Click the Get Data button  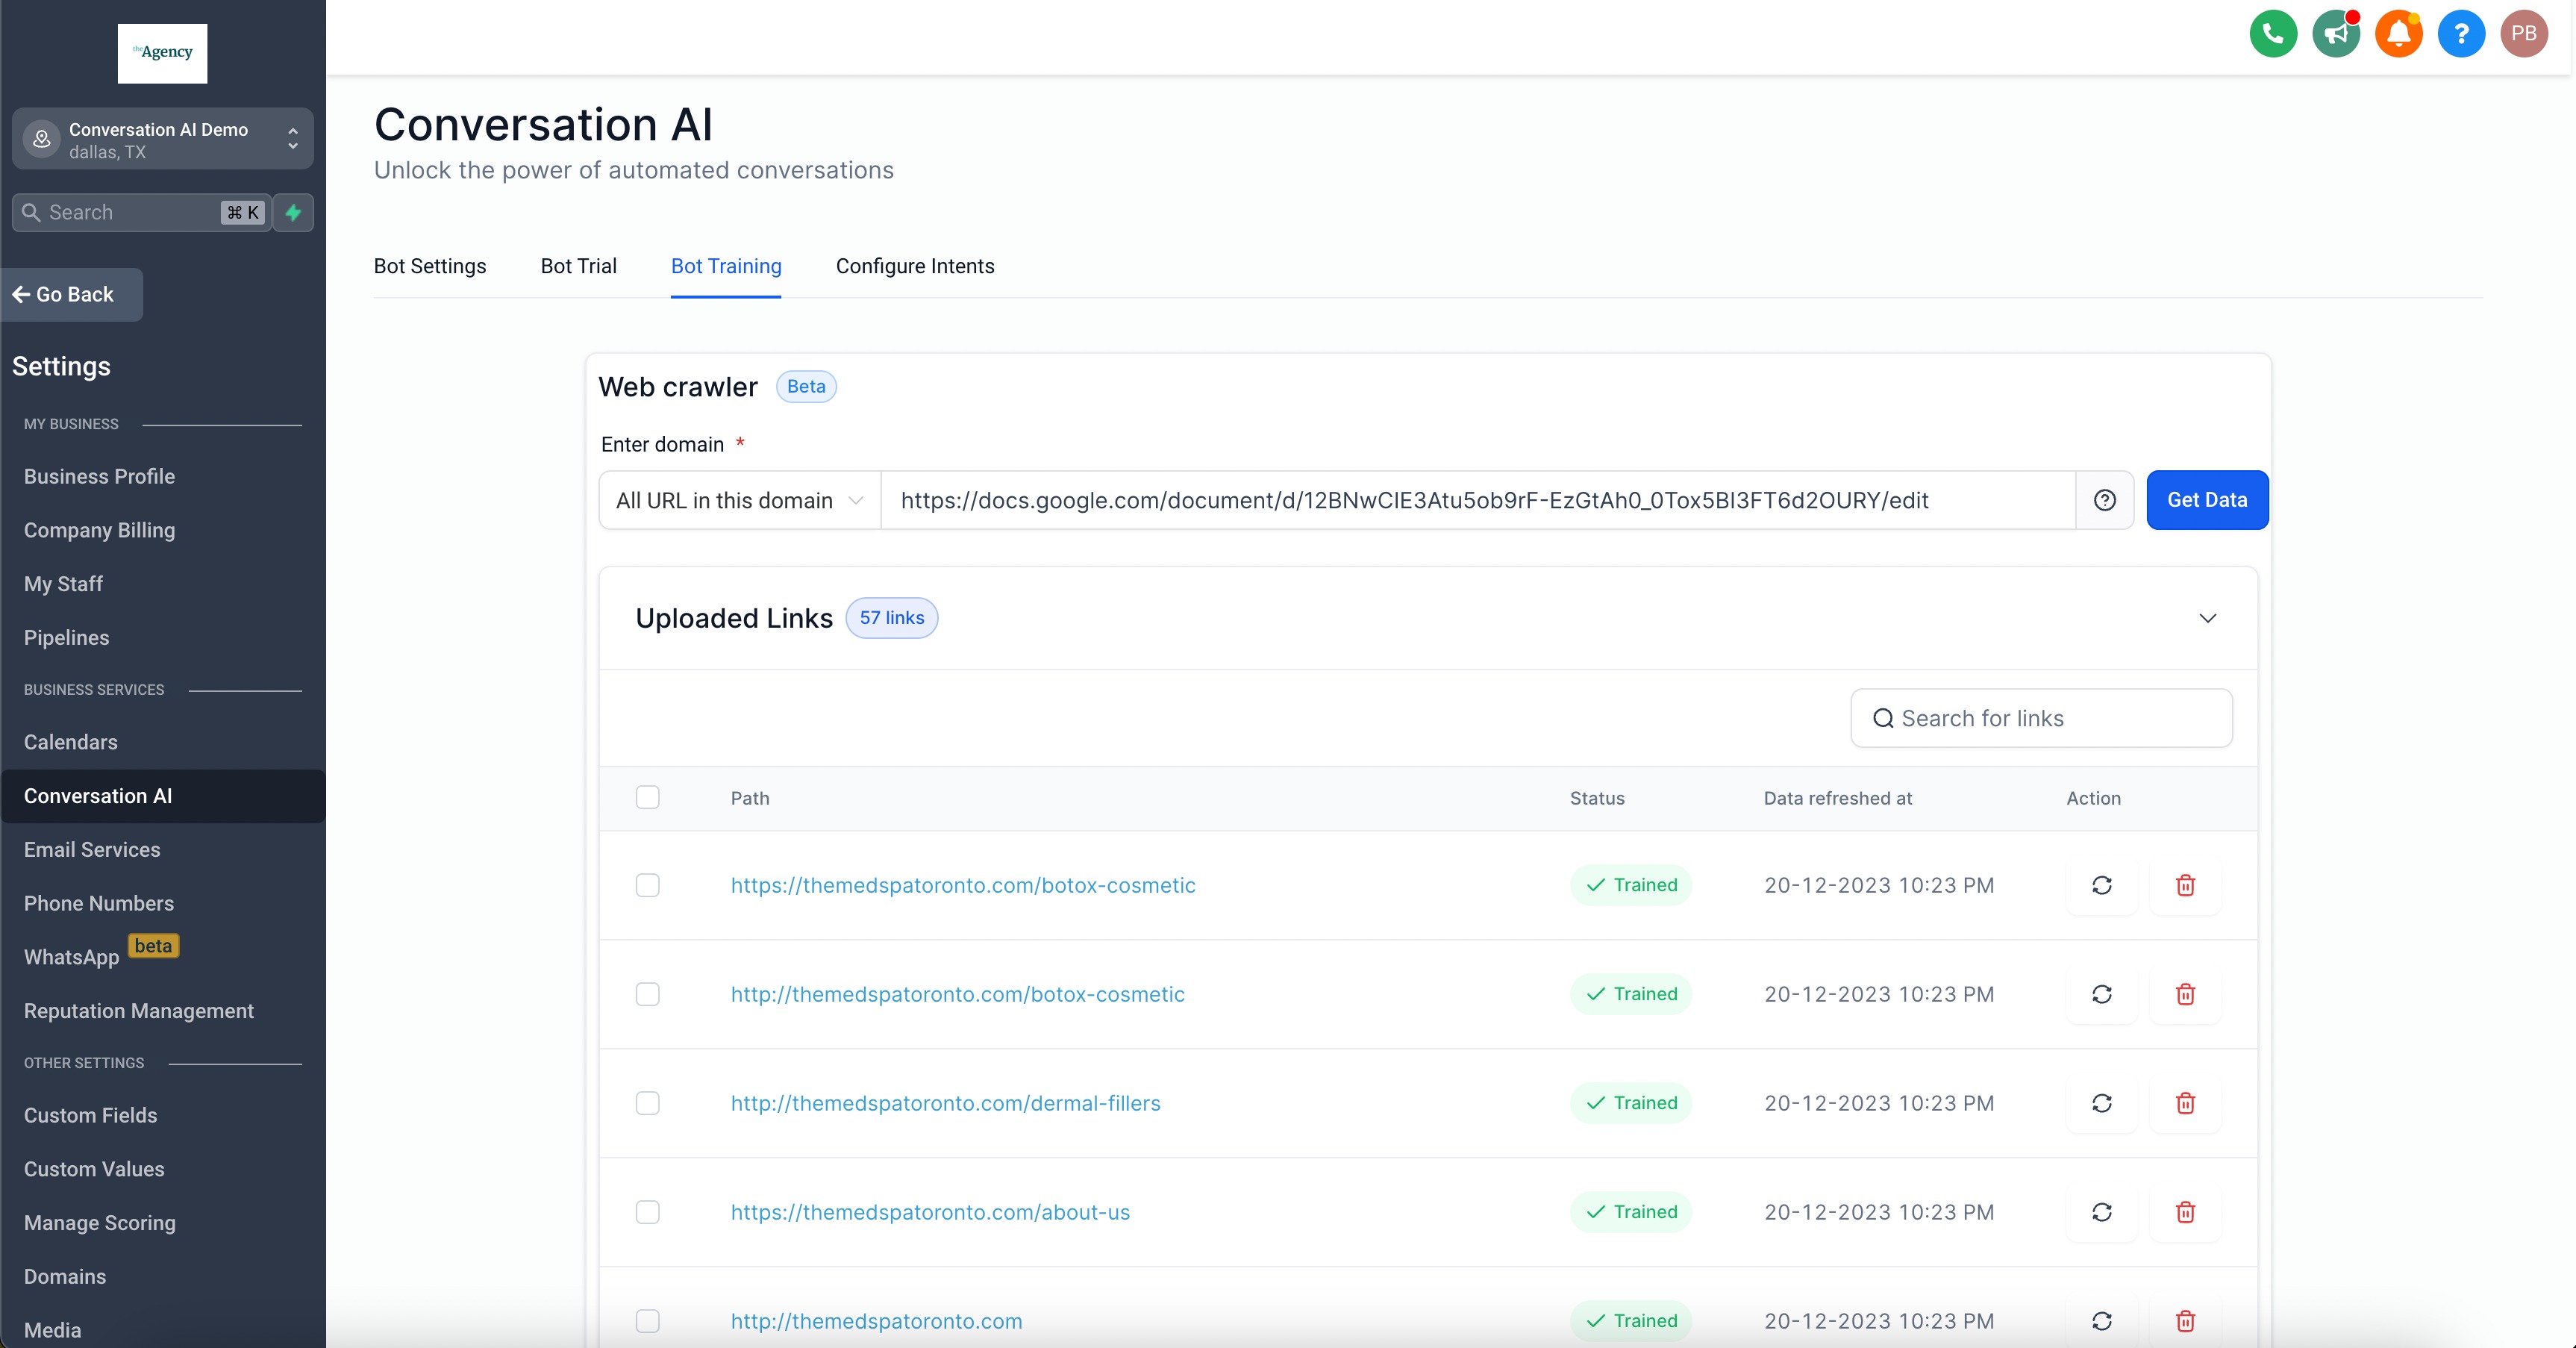tap(2206, 500)
